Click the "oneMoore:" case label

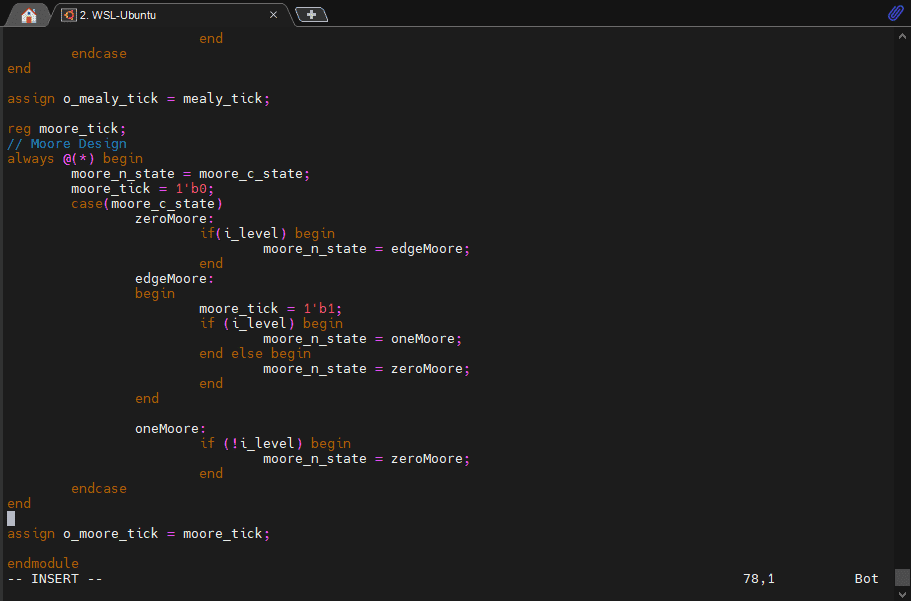pyautogui.click(x=171, y=429)
